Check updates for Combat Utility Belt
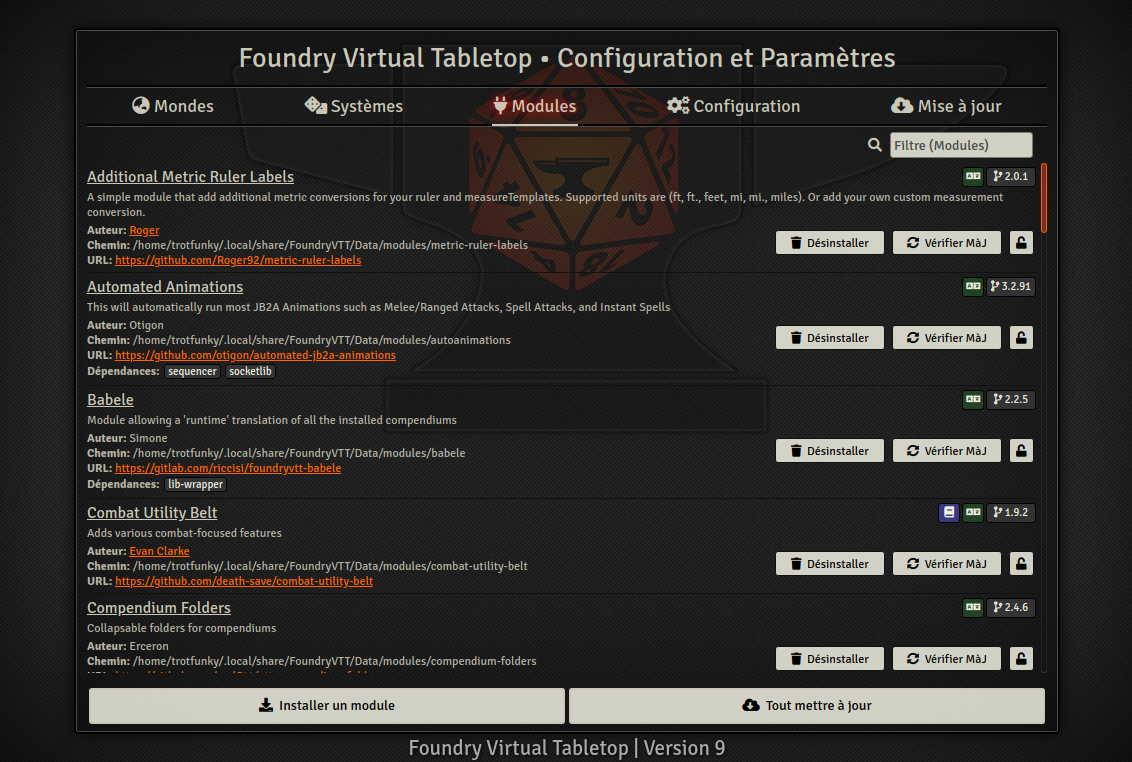1132x762 pixels. [946, 564]
